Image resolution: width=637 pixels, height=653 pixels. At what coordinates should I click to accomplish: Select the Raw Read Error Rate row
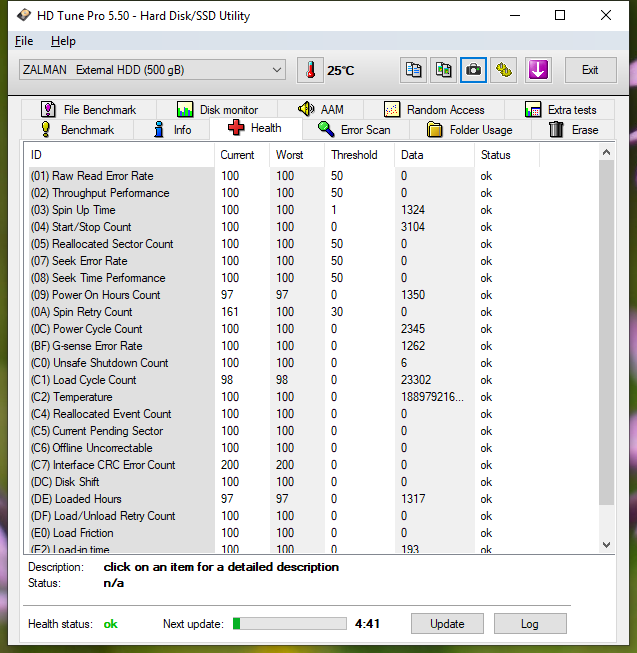point(283,176)
